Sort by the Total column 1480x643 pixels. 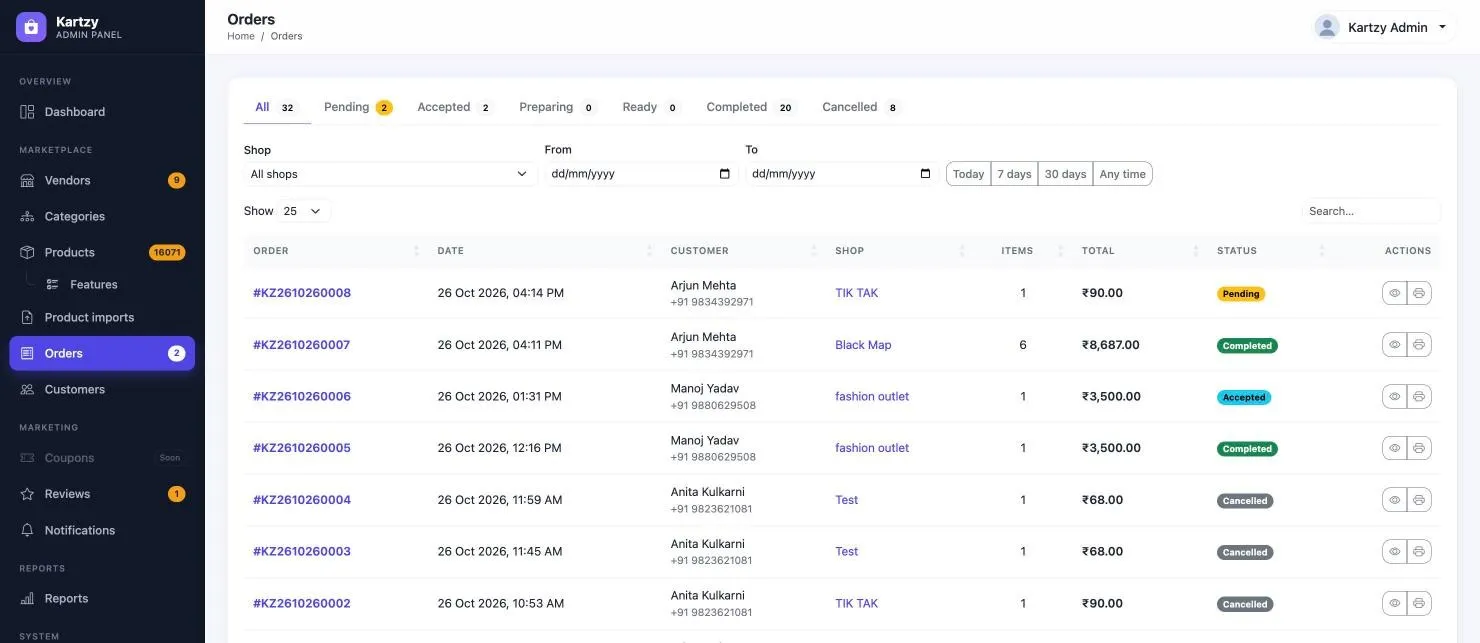(x=1139, y=251)
